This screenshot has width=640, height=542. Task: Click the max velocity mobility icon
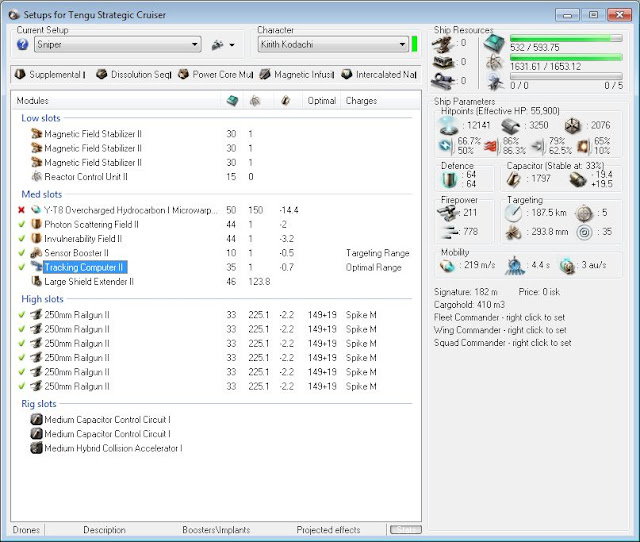[447, 266]
